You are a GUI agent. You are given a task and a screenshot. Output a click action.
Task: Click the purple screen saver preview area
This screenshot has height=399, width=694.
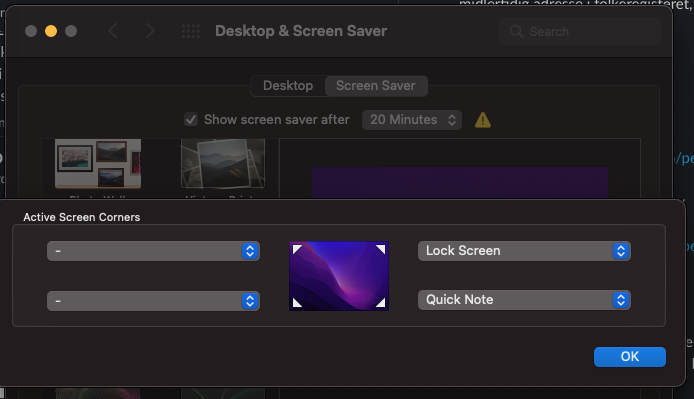(x=459, y=182)
